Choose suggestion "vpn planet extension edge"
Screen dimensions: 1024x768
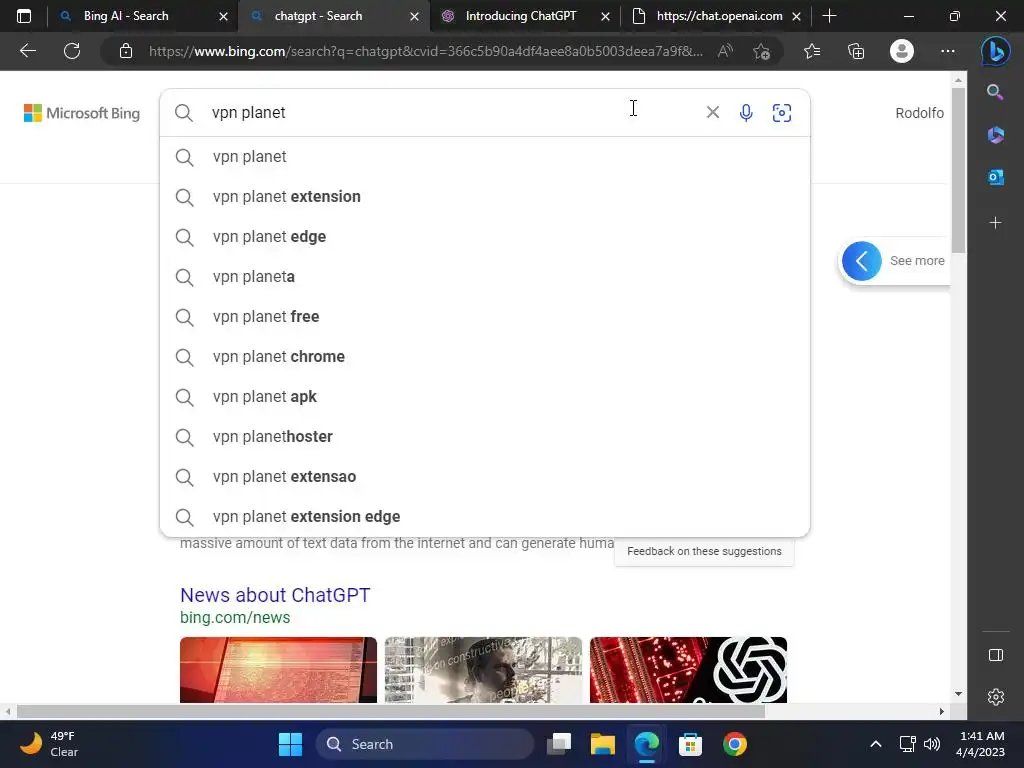click(485, 516)
